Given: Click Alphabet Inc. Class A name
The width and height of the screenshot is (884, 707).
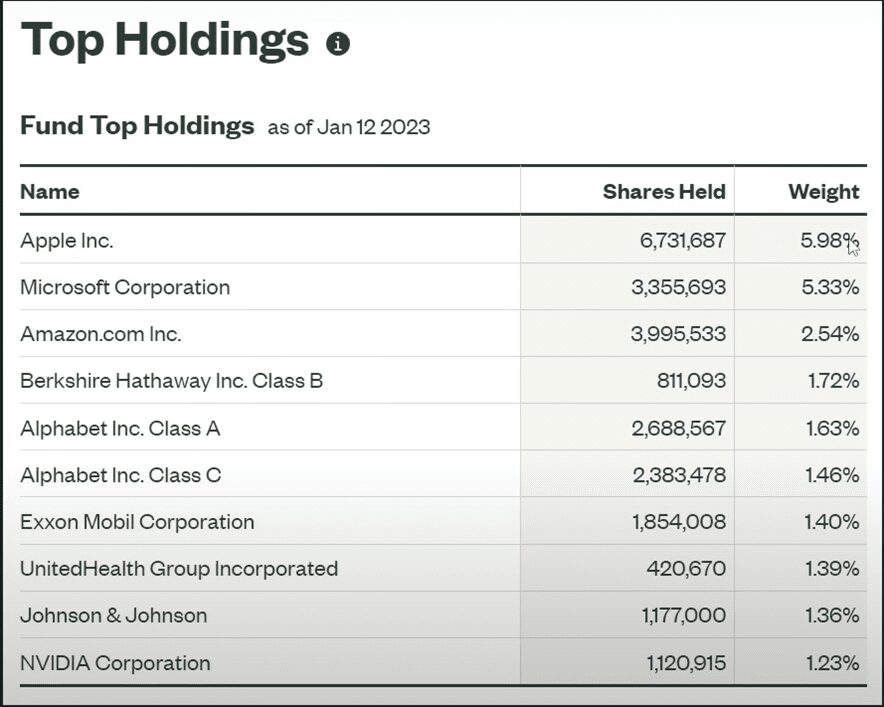Looking at the screenshot, I should coord(120,428).
